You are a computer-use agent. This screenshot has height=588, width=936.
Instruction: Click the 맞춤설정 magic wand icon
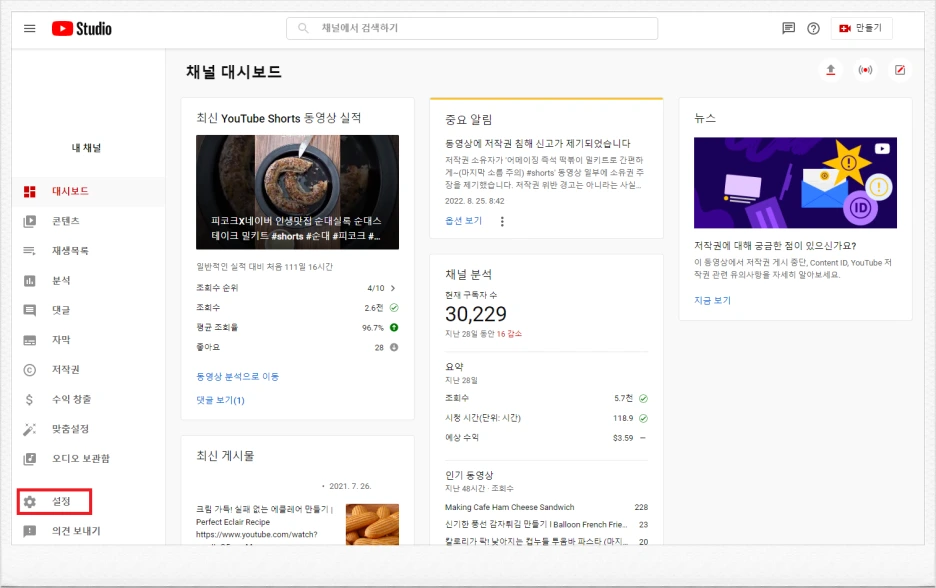click(x=29, y=429)
